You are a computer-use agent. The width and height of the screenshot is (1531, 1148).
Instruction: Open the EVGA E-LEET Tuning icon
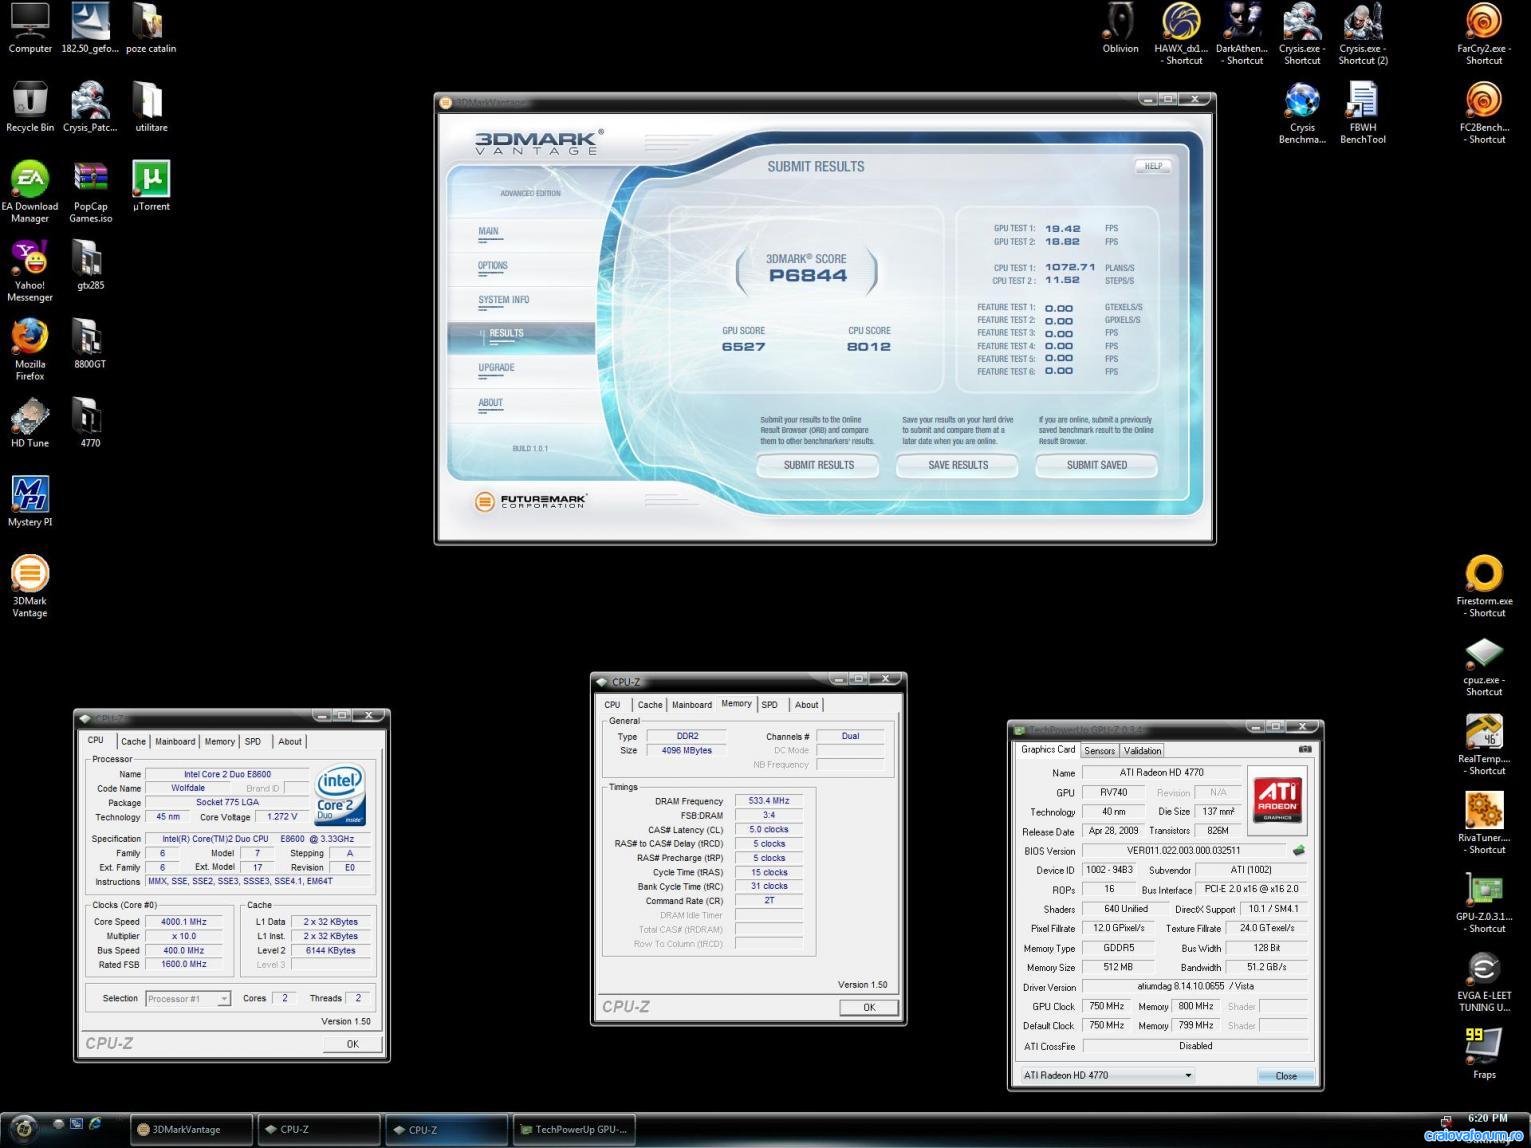(x=1484, y=982)
